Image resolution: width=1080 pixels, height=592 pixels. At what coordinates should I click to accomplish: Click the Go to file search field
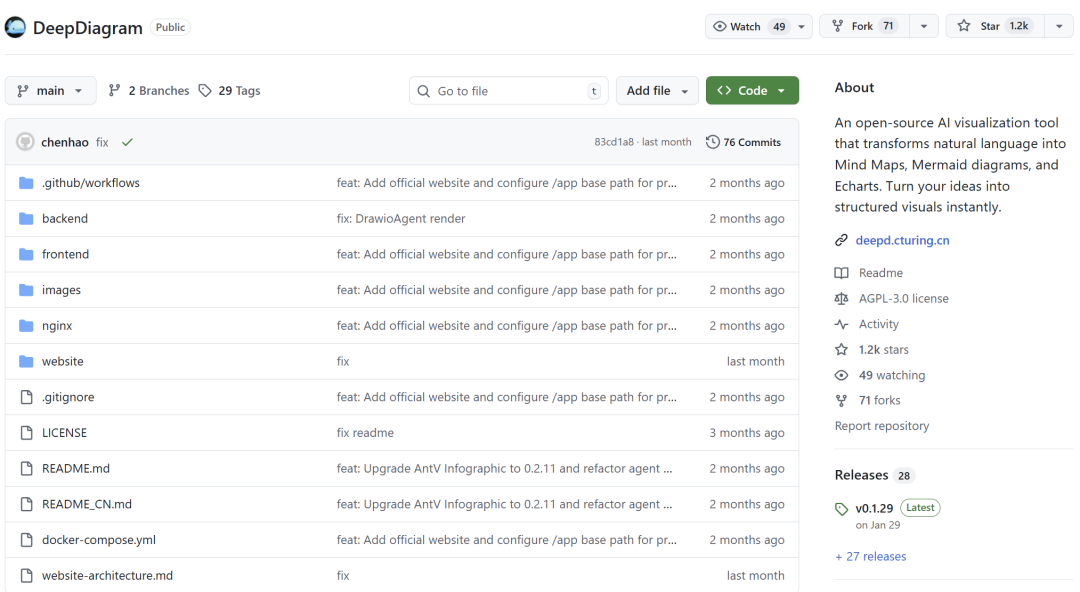click(x=508, y=91)
